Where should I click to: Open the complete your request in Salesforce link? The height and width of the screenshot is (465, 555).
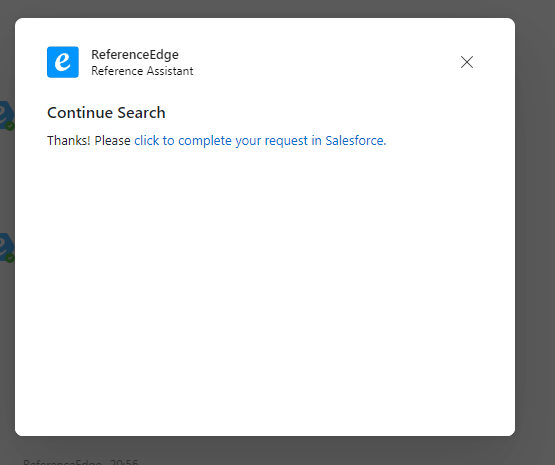[x=260, y=140]
